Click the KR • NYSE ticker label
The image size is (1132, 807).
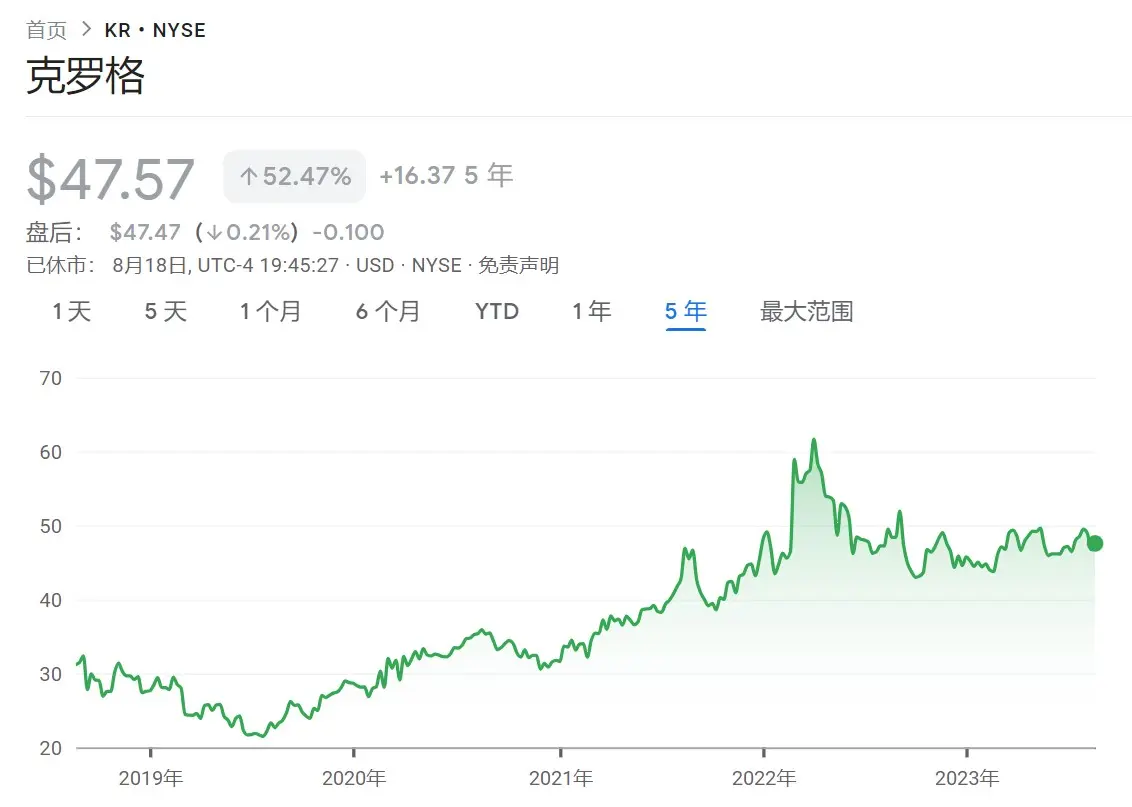point(155,30)
